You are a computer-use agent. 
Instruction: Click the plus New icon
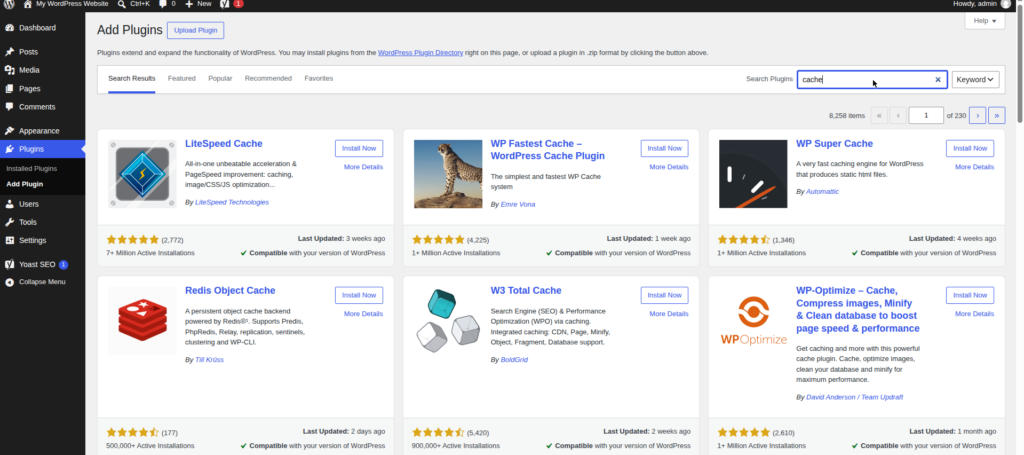coord(189,4)
